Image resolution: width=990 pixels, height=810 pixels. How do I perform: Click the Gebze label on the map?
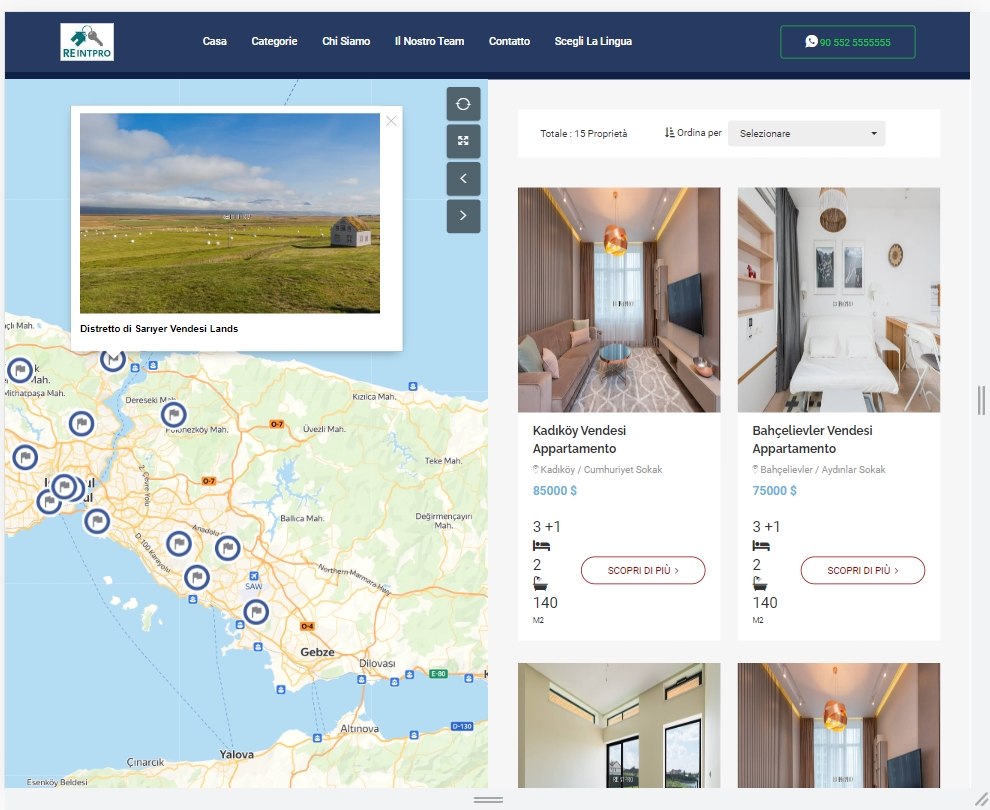point(318,652)
